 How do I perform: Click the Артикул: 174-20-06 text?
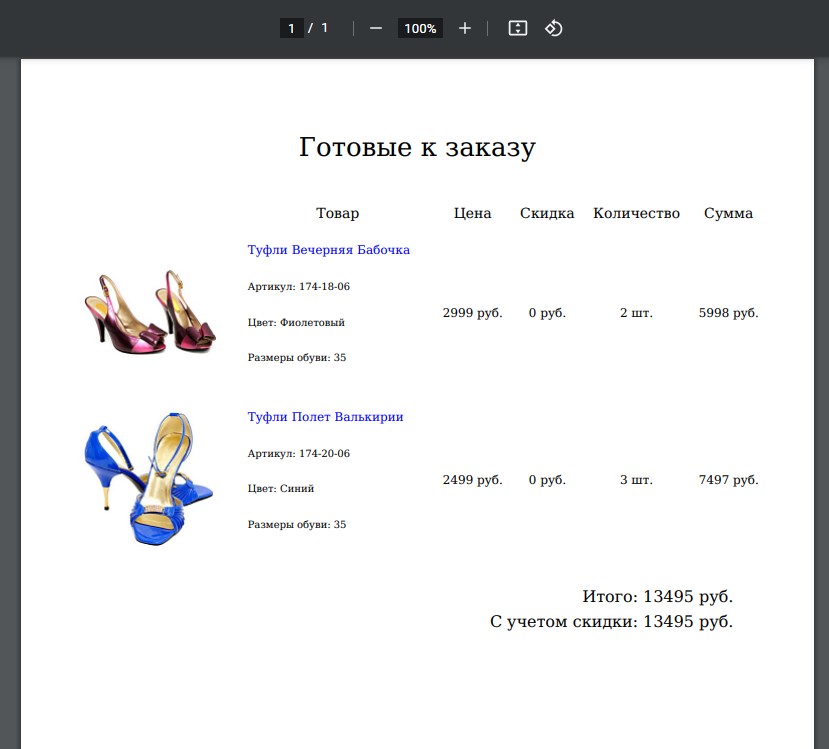coord(299,454)
